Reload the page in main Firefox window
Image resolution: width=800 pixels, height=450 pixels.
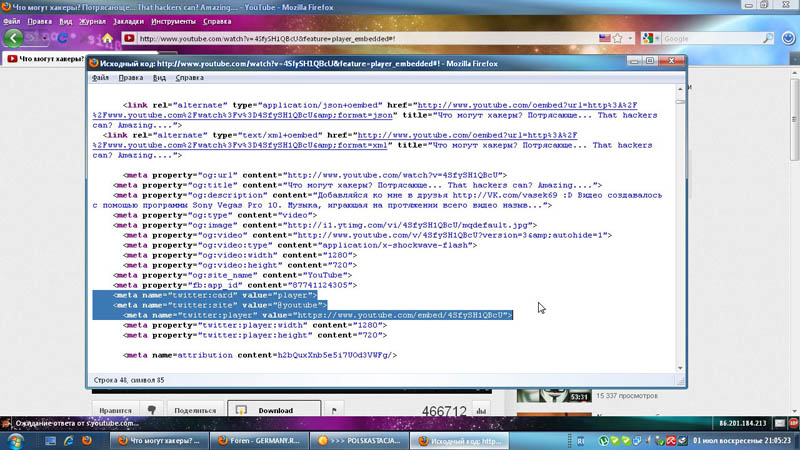pyautogui.click(x=62, y=38)
